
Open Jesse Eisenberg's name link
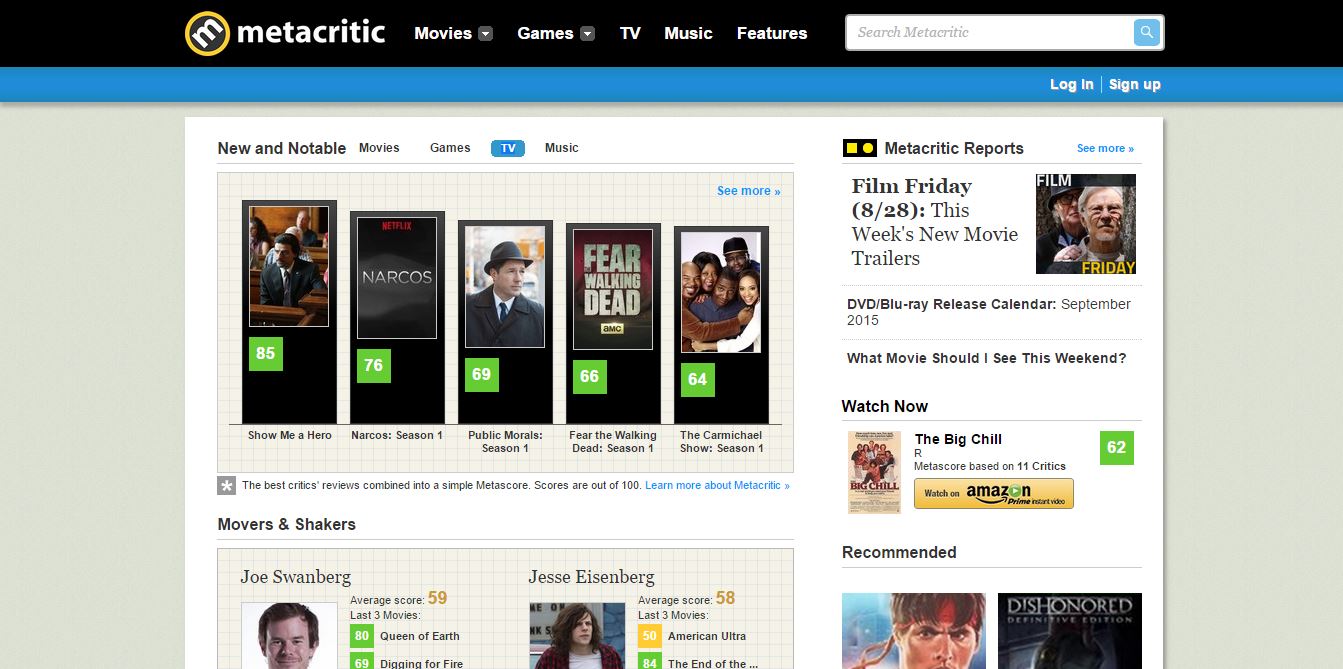tap(592, 577)
